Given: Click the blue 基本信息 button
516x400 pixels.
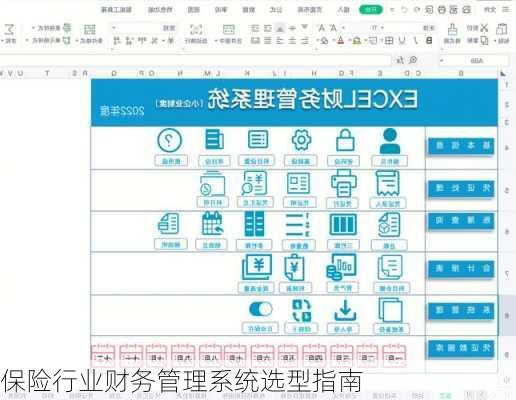Looking at the screenshot, I should coord(461,146).
